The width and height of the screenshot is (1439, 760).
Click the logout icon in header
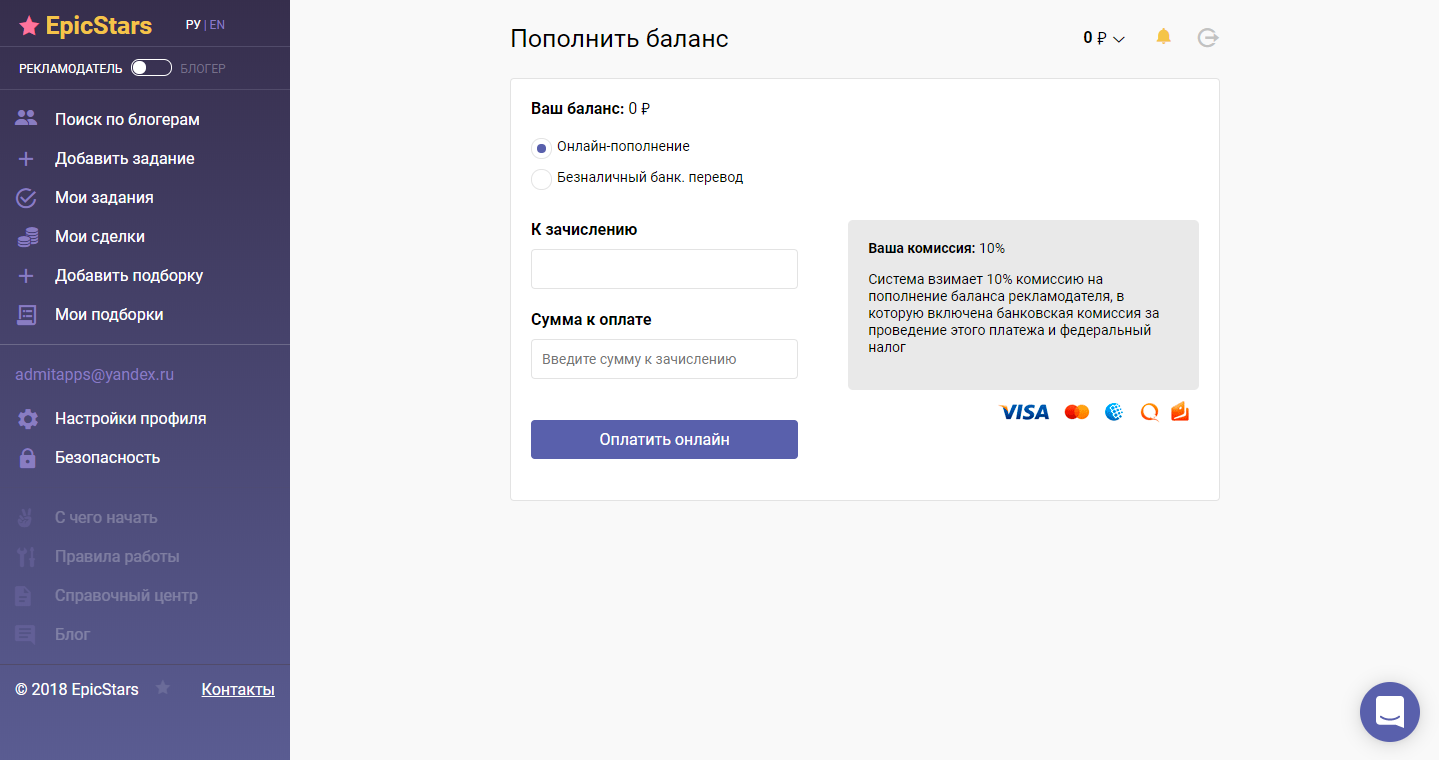1208,38
